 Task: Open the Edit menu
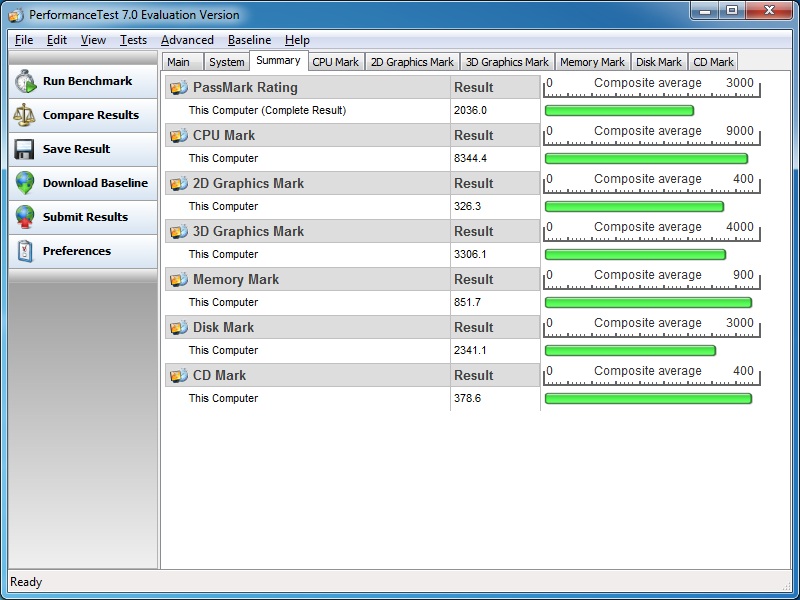[x=57, y=40]
